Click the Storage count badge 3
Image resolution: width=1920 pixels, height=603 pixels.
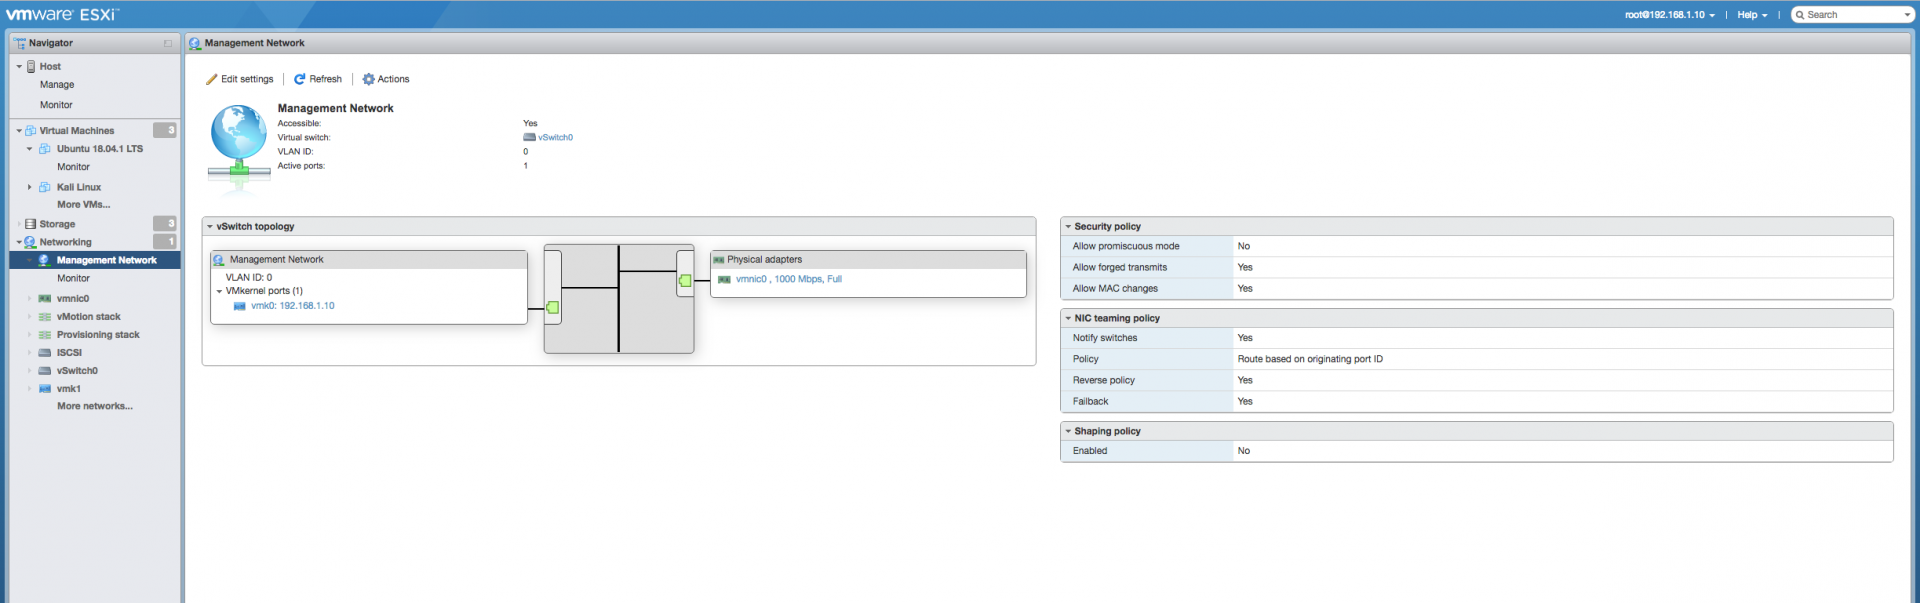click(x=165, y=223)
